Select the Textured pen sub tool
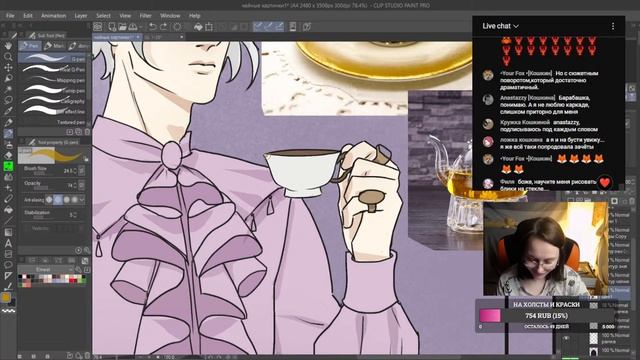This screenshot has width=640, height=360. click(53, 122)
